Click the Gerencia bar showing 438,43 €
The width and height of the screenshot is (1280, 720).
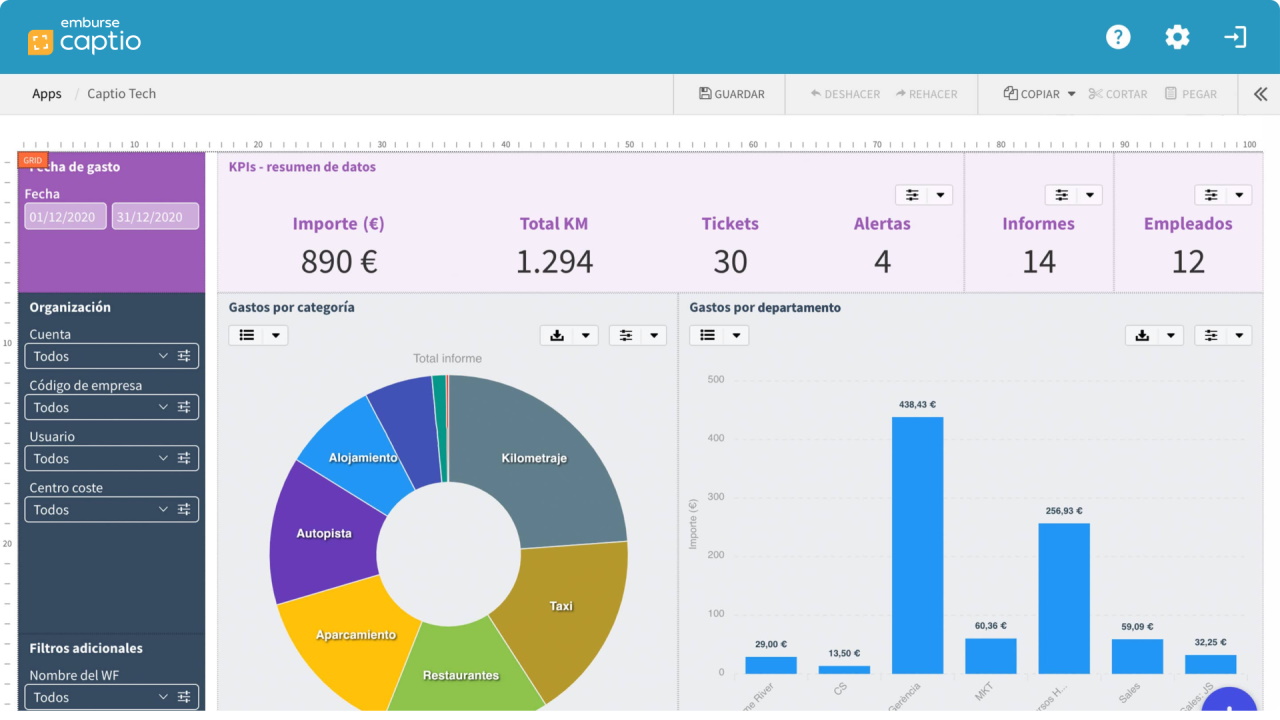point(917,545)
